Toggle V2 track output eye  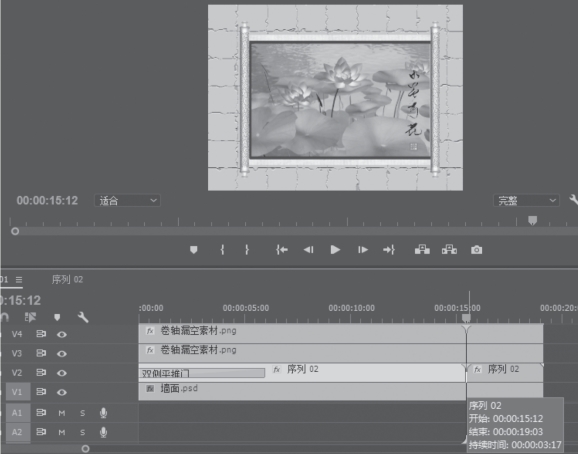pos(62,373)
